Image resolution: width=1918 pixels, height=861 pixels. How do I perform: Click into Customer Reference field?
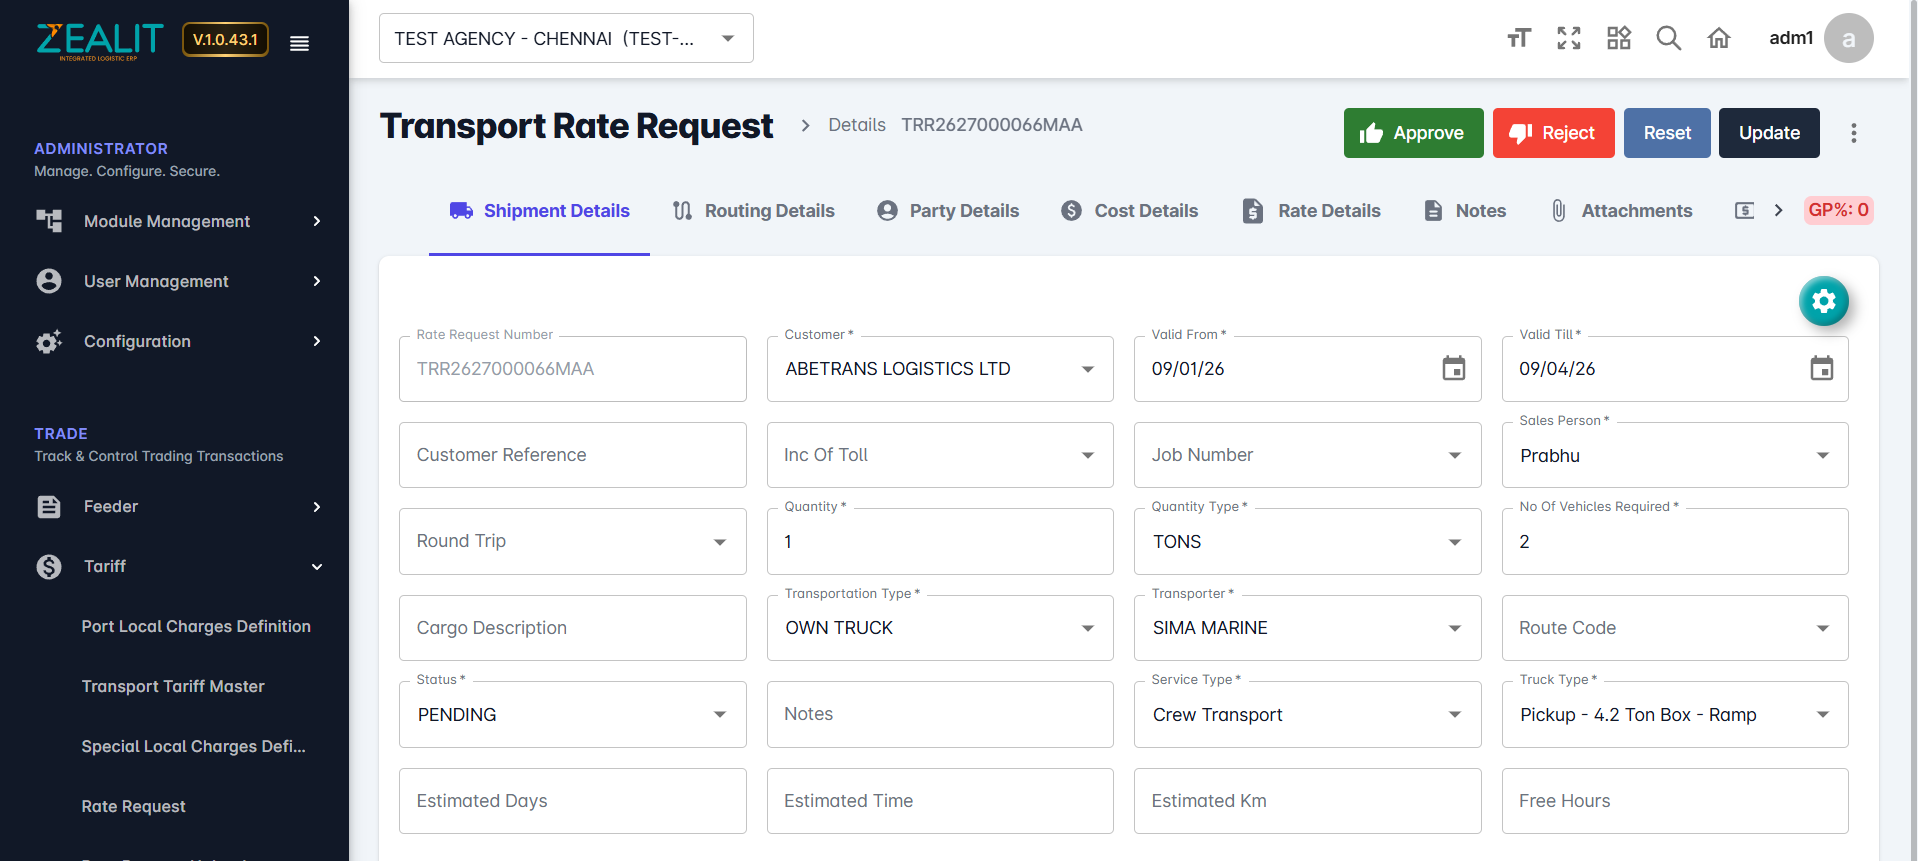(x=572, y=455)
